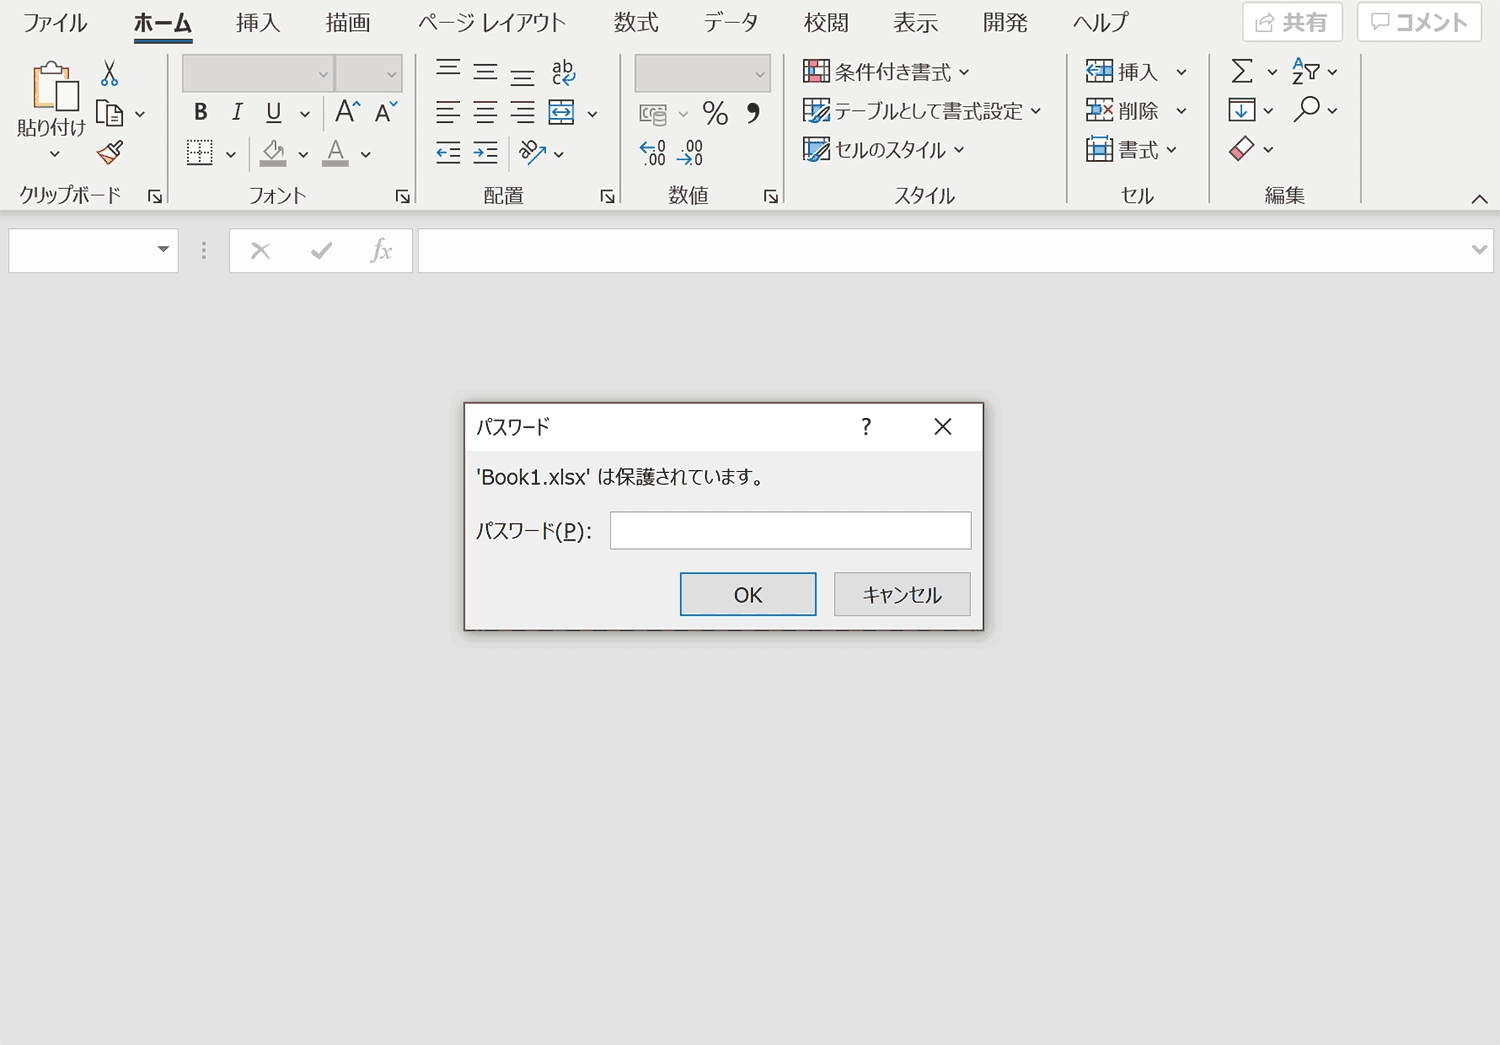Open the font name combo box
1500x1045 pixels.
257,74
